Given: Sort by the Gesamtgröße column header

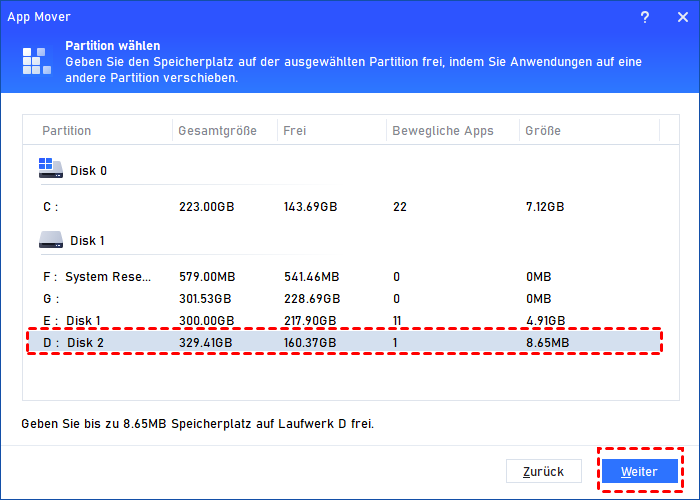Looking at the screenshot, I should (217, 131).
